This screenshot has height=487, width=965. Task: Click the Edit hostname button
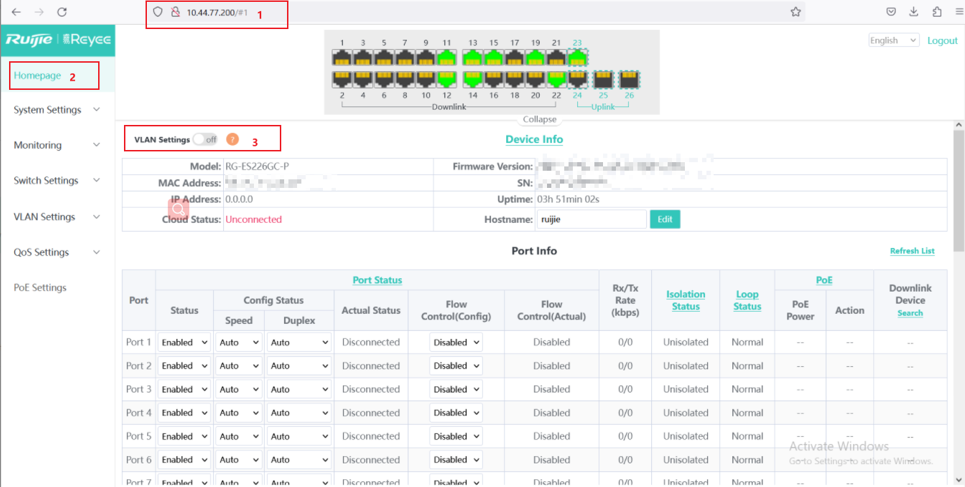pyautogui.click(x=664, y=219)
